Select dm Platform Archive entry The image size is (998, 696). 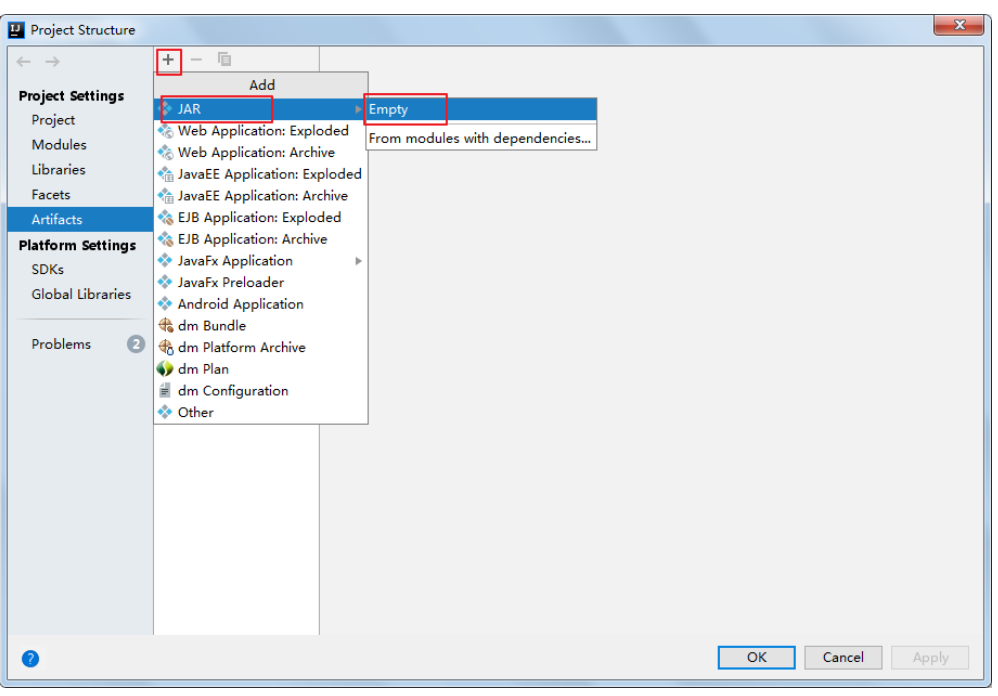pos(261,347)
